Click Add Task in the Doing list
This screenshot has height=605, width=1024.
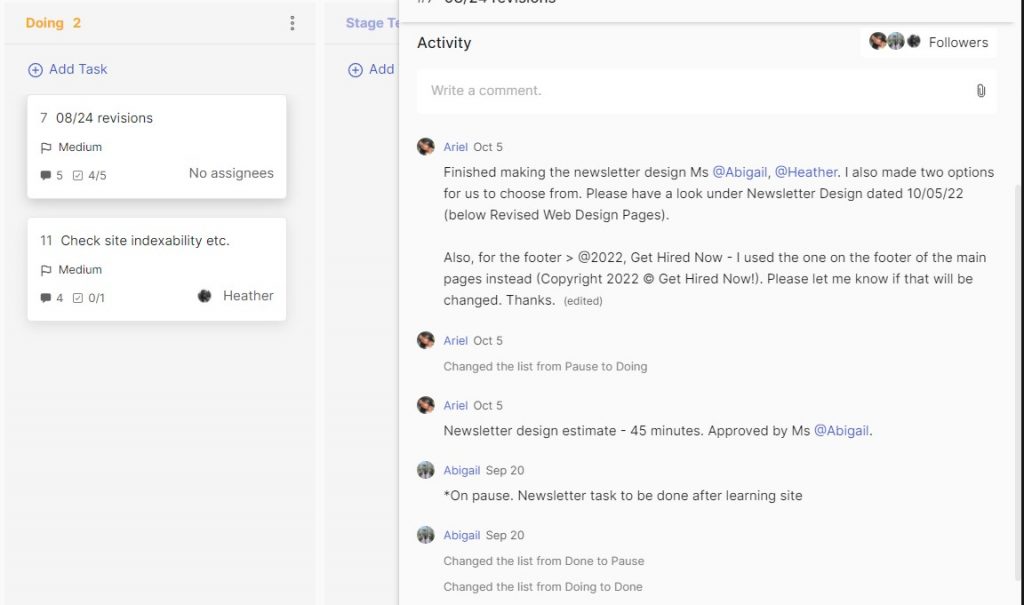(x=68, y=69)
